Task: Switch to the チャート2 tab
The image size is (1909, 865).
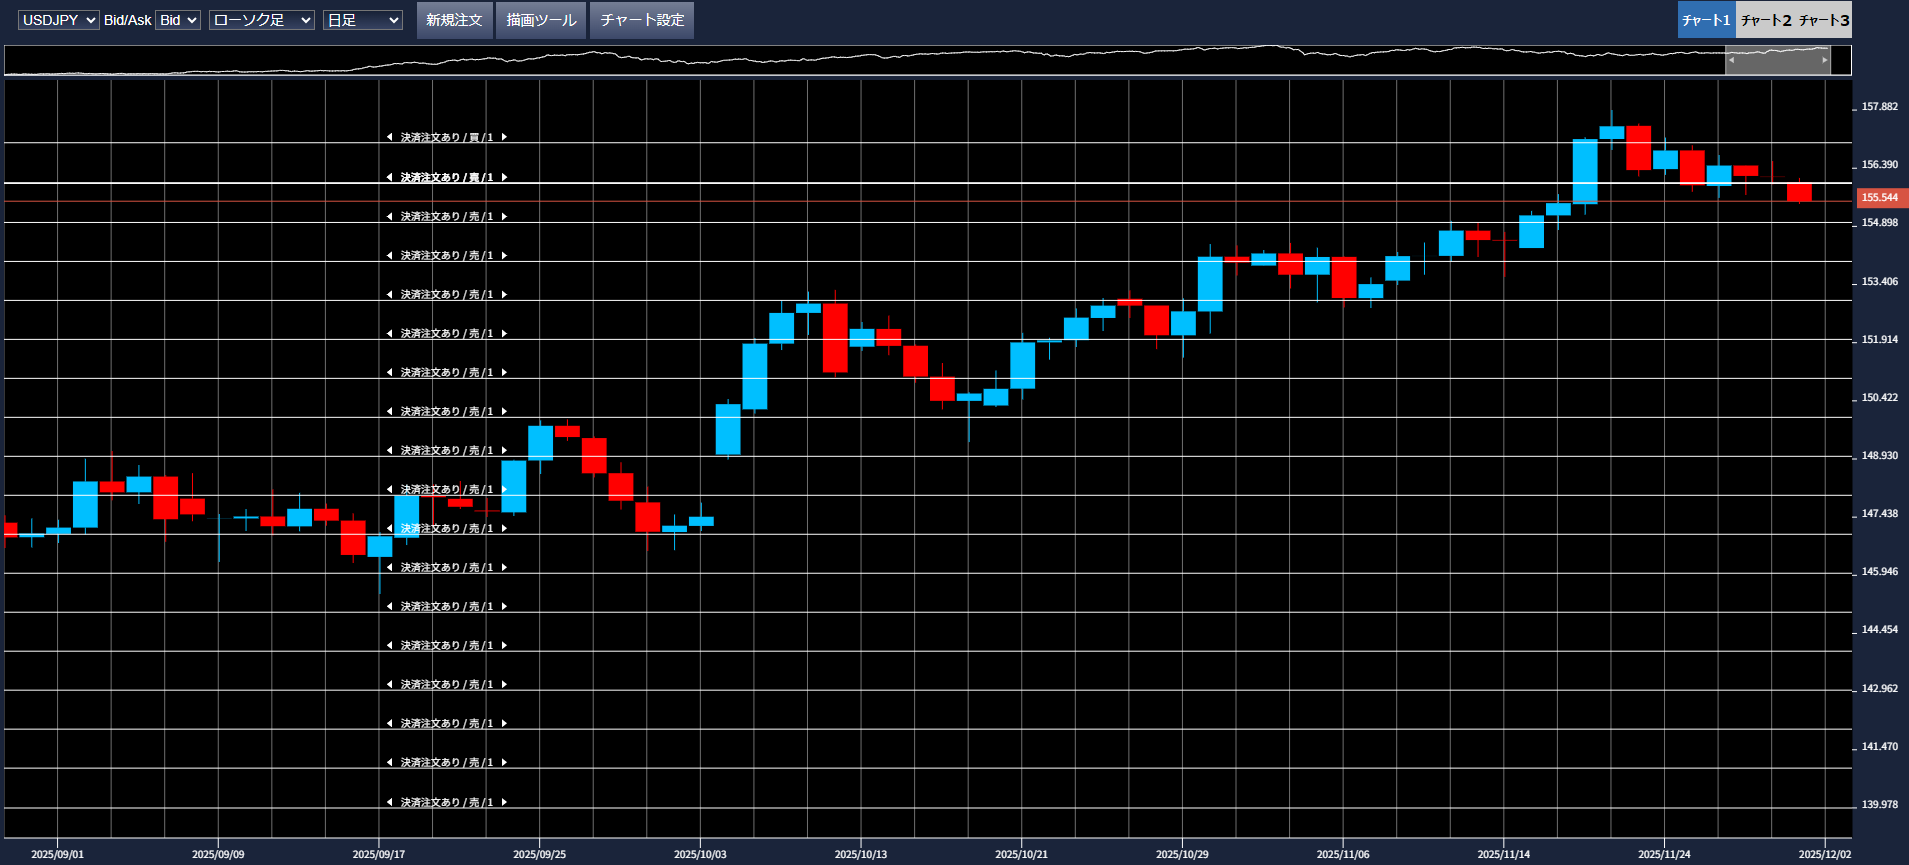Action: point(1765,20)
